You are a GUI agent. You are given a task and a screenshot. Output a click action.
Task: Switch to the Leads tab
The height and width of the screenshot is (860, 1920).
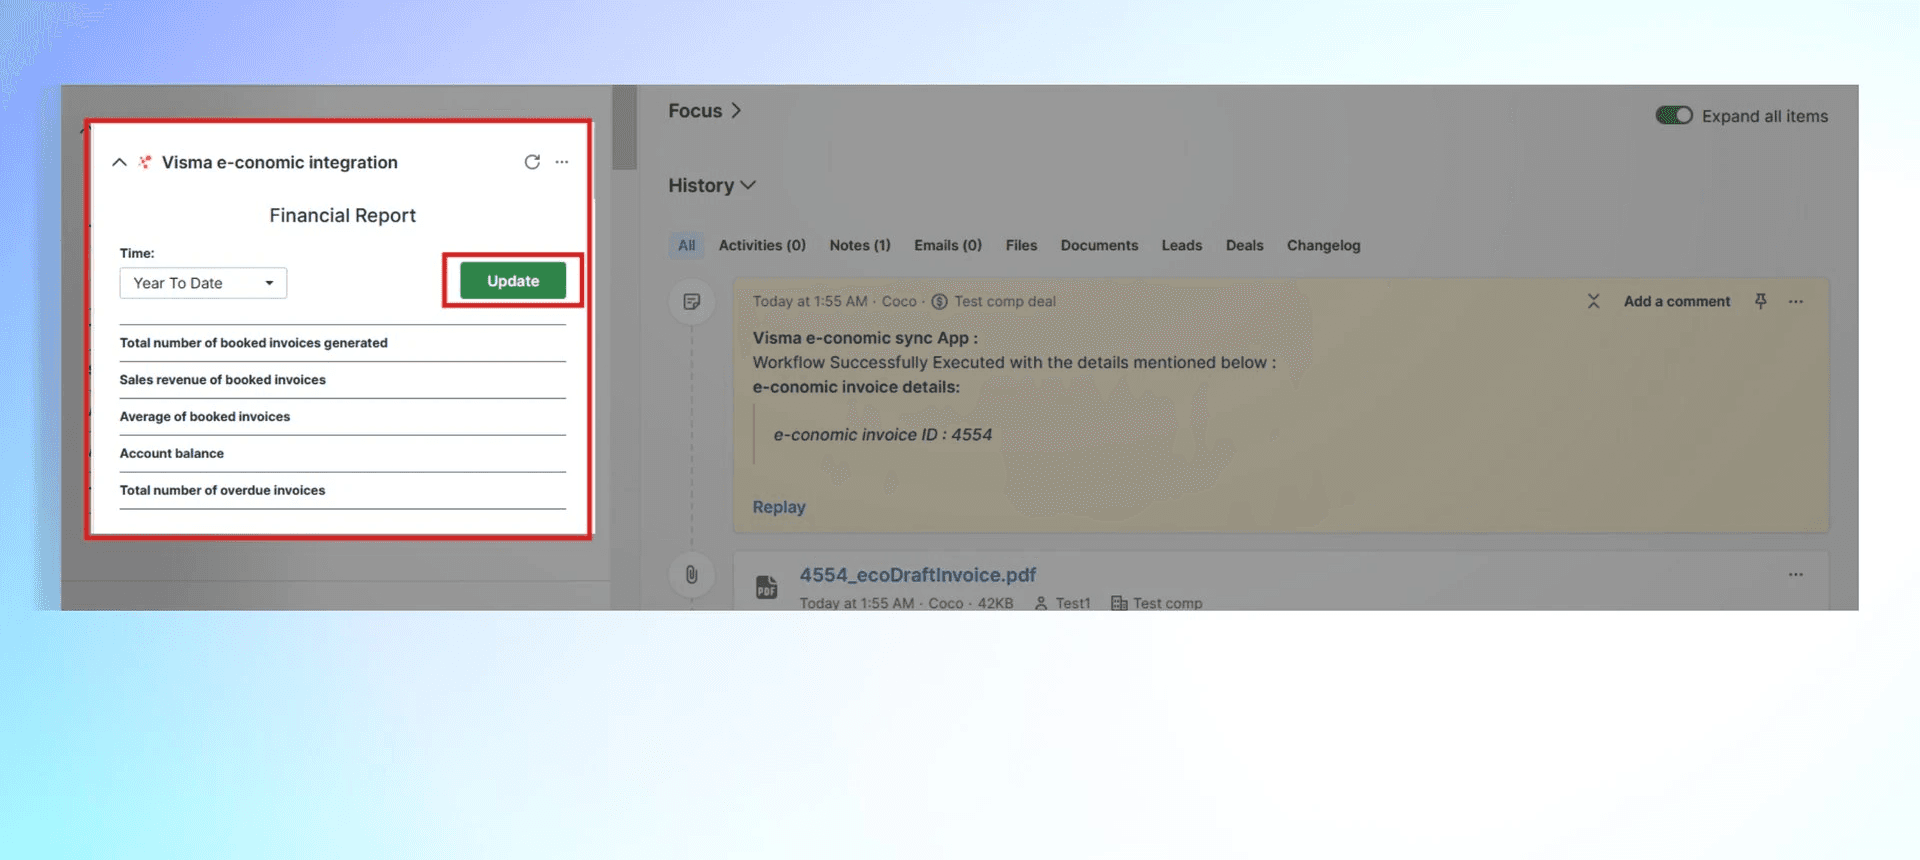pyautogui.click(x=1182, y=245)
